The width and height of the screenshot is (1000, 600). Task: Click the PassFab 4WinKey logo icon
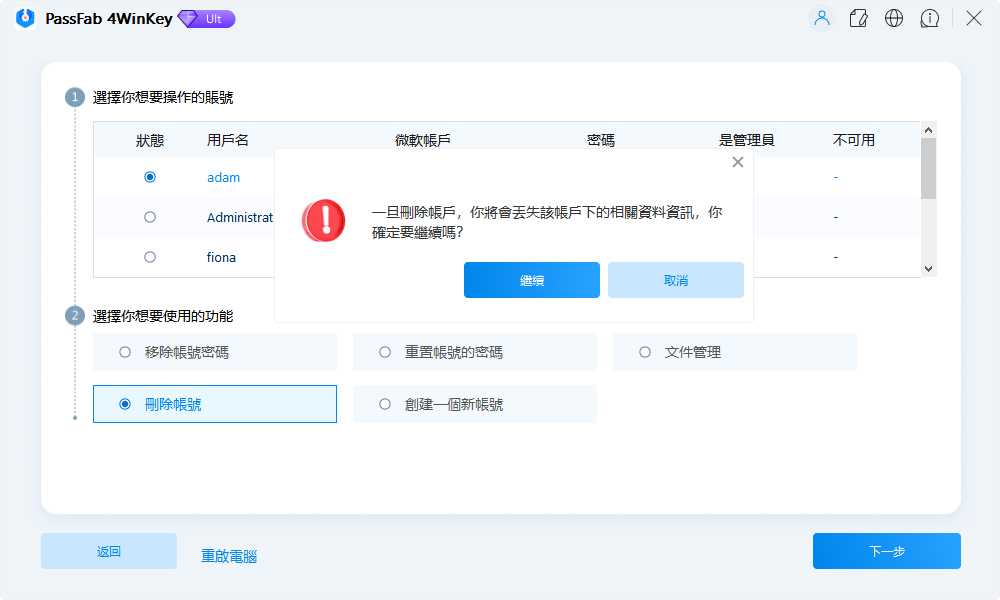(24, 17)
